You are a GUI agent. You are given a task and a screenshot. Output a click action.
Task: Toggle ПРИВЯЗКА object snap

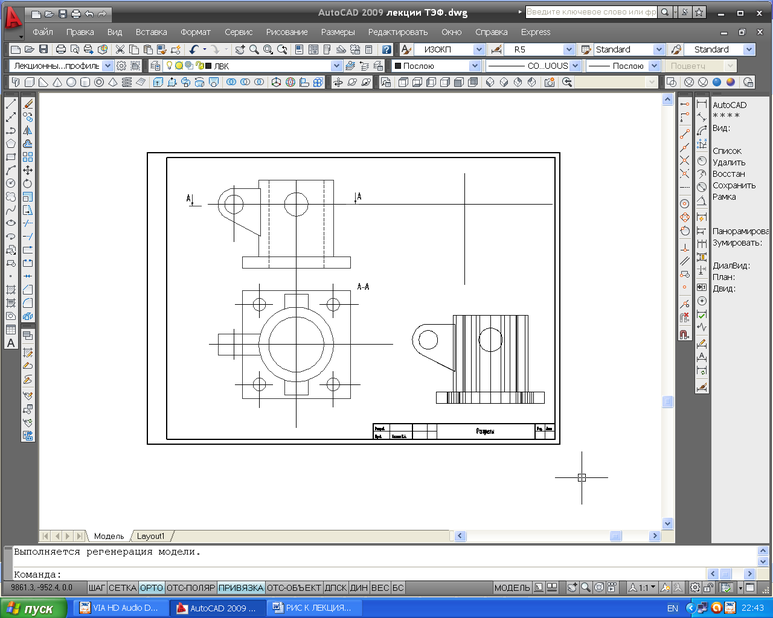coord(240,588)
